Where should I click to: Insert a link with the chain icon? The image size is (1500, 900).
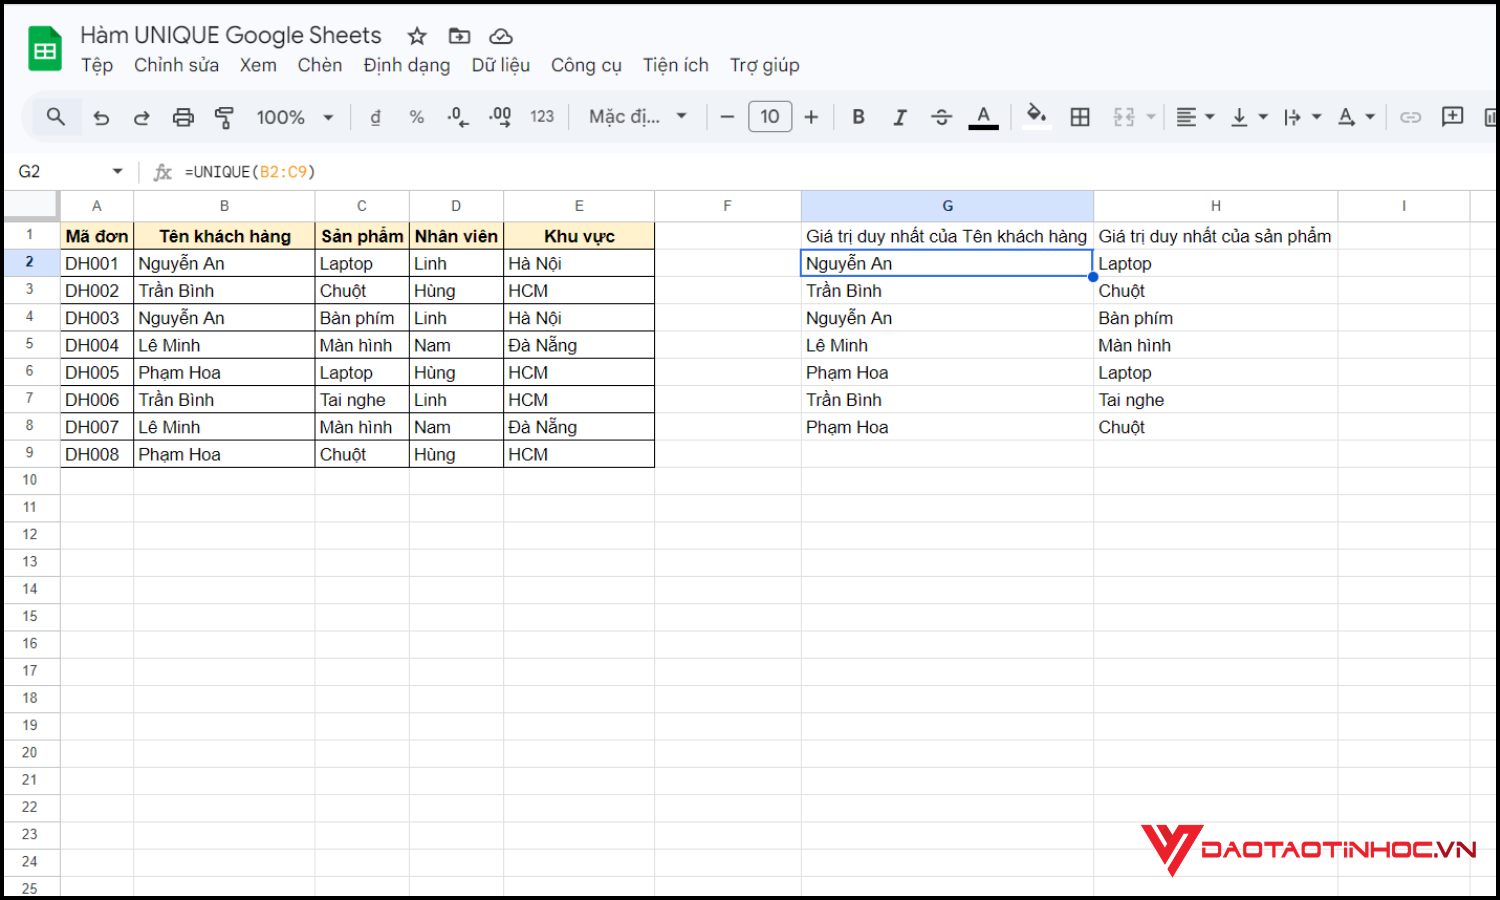coord(1411,116)
